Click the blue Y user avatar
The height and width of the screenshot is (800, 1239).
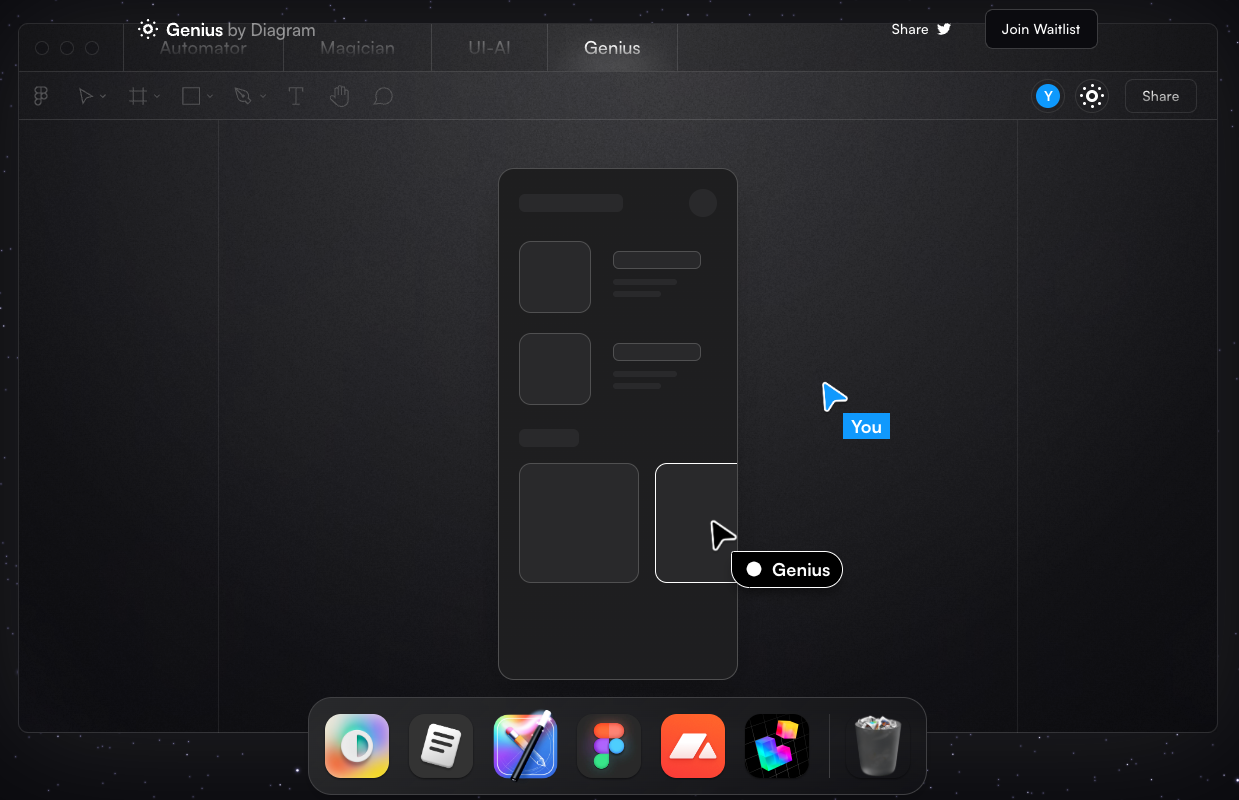click(1047, 96)
